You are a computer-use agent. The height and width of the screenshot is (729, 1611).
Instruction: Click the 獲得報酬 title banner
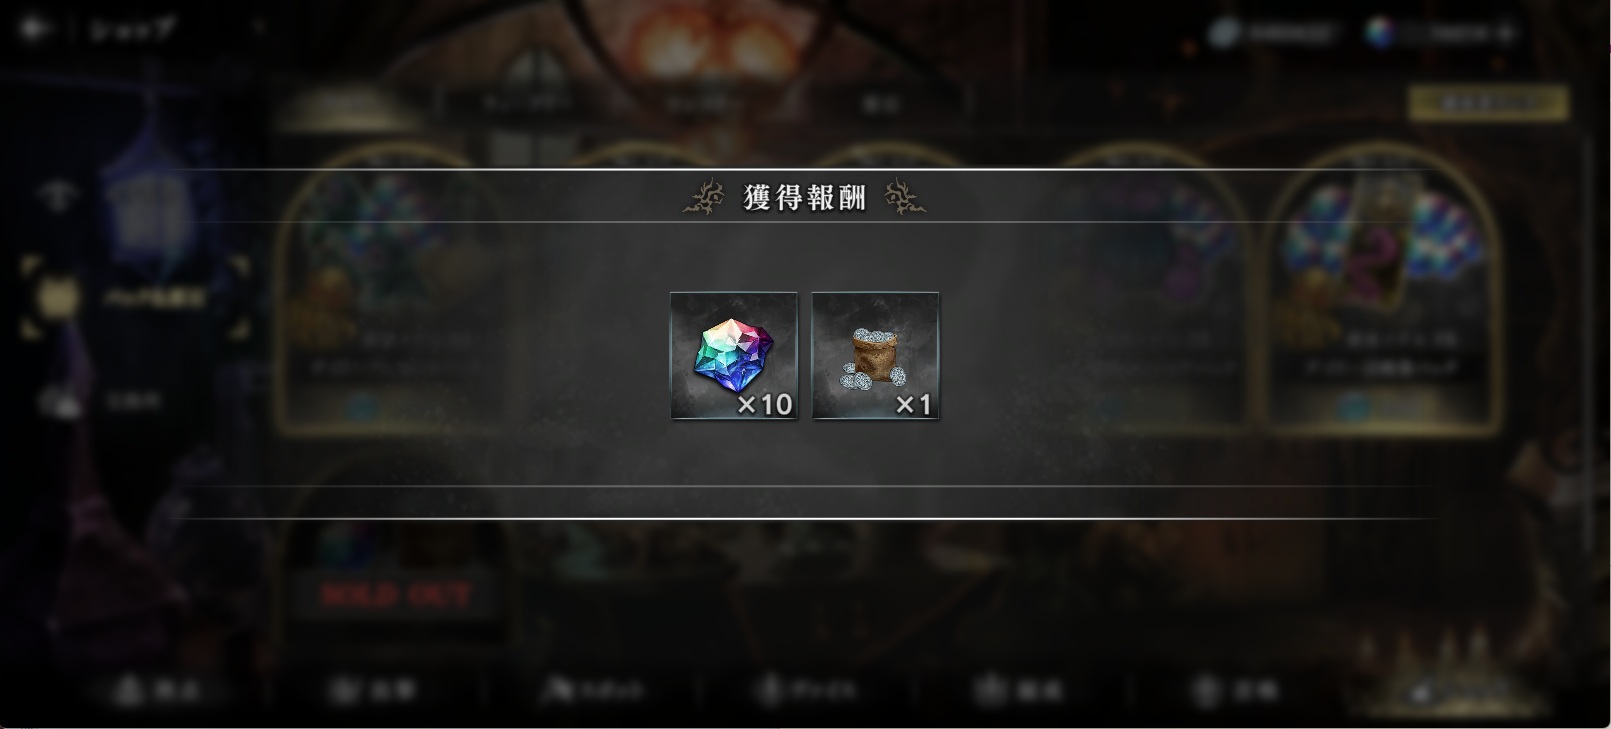[x=805, y=197]
